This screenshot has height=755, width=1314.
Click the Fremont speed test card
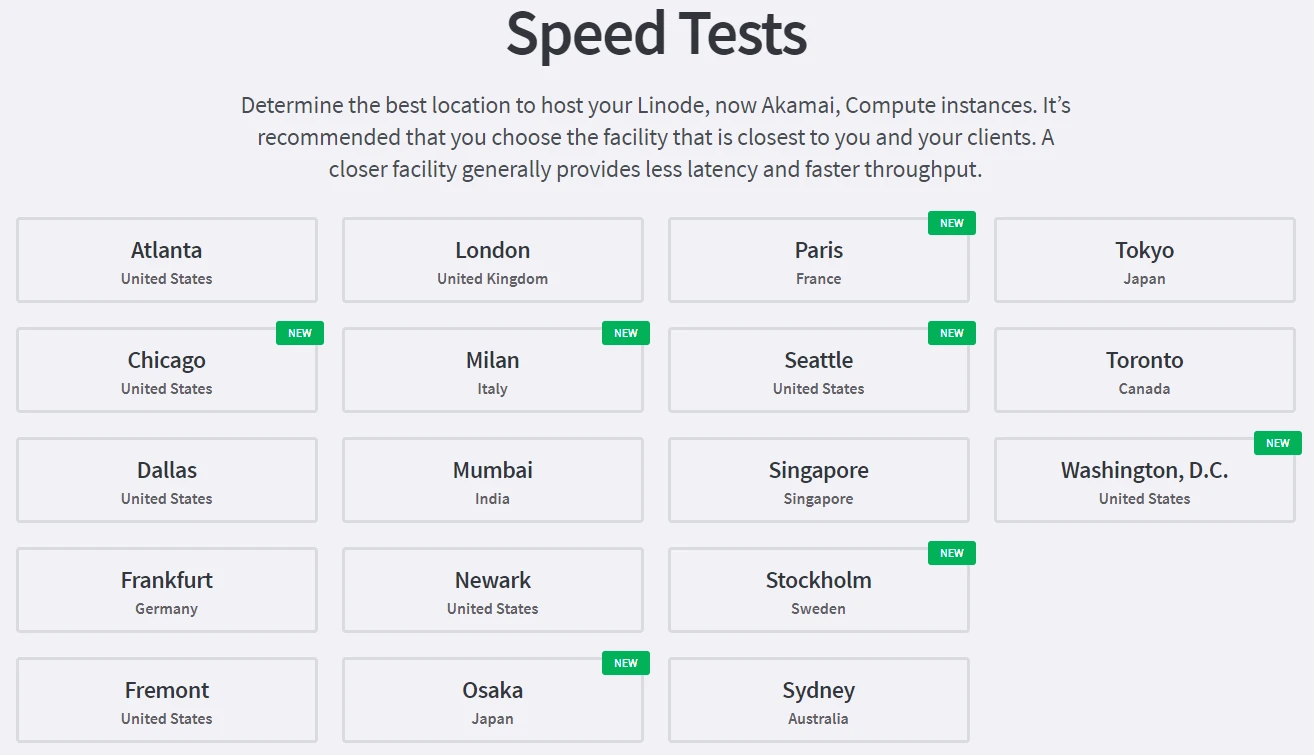click(x=167, y=701)
